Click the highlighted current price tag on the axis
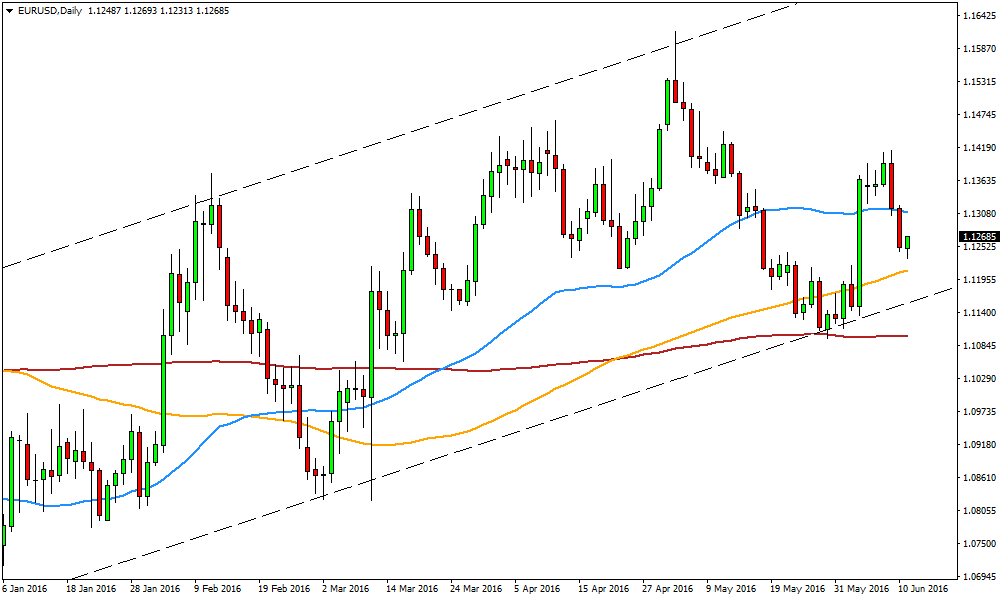 (979, 237)
